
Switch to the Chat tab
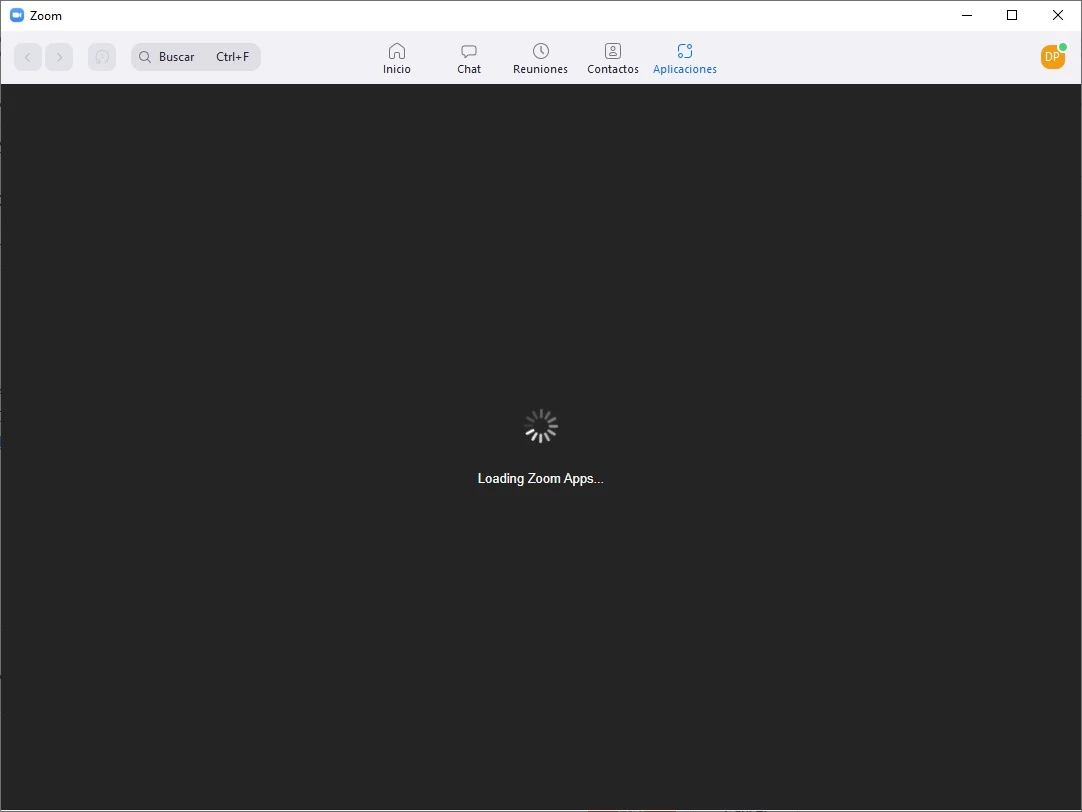click(x=469, y=59)
